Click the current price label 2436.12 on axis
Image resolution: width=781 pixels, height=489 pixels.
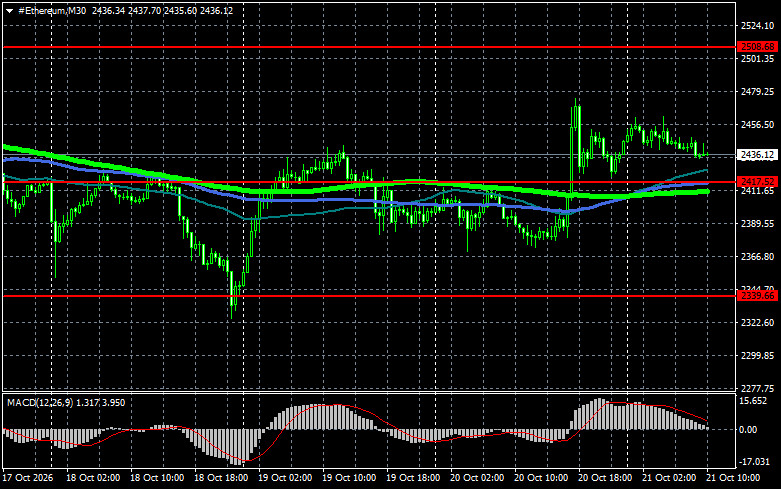[x=757, y=155]
